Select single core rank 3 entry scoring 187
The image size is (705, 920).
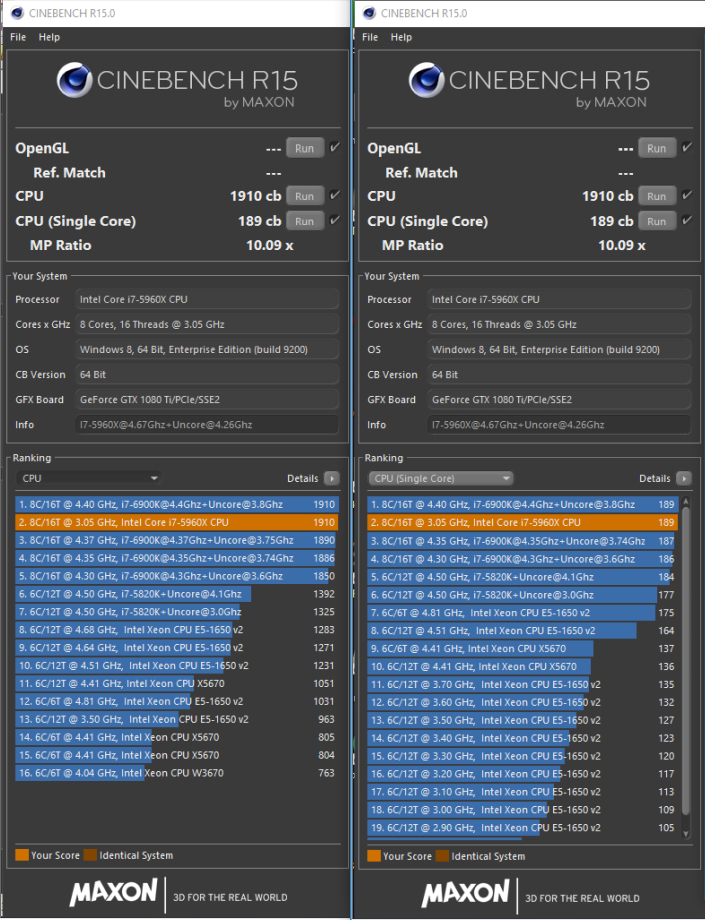click(523, 541)
